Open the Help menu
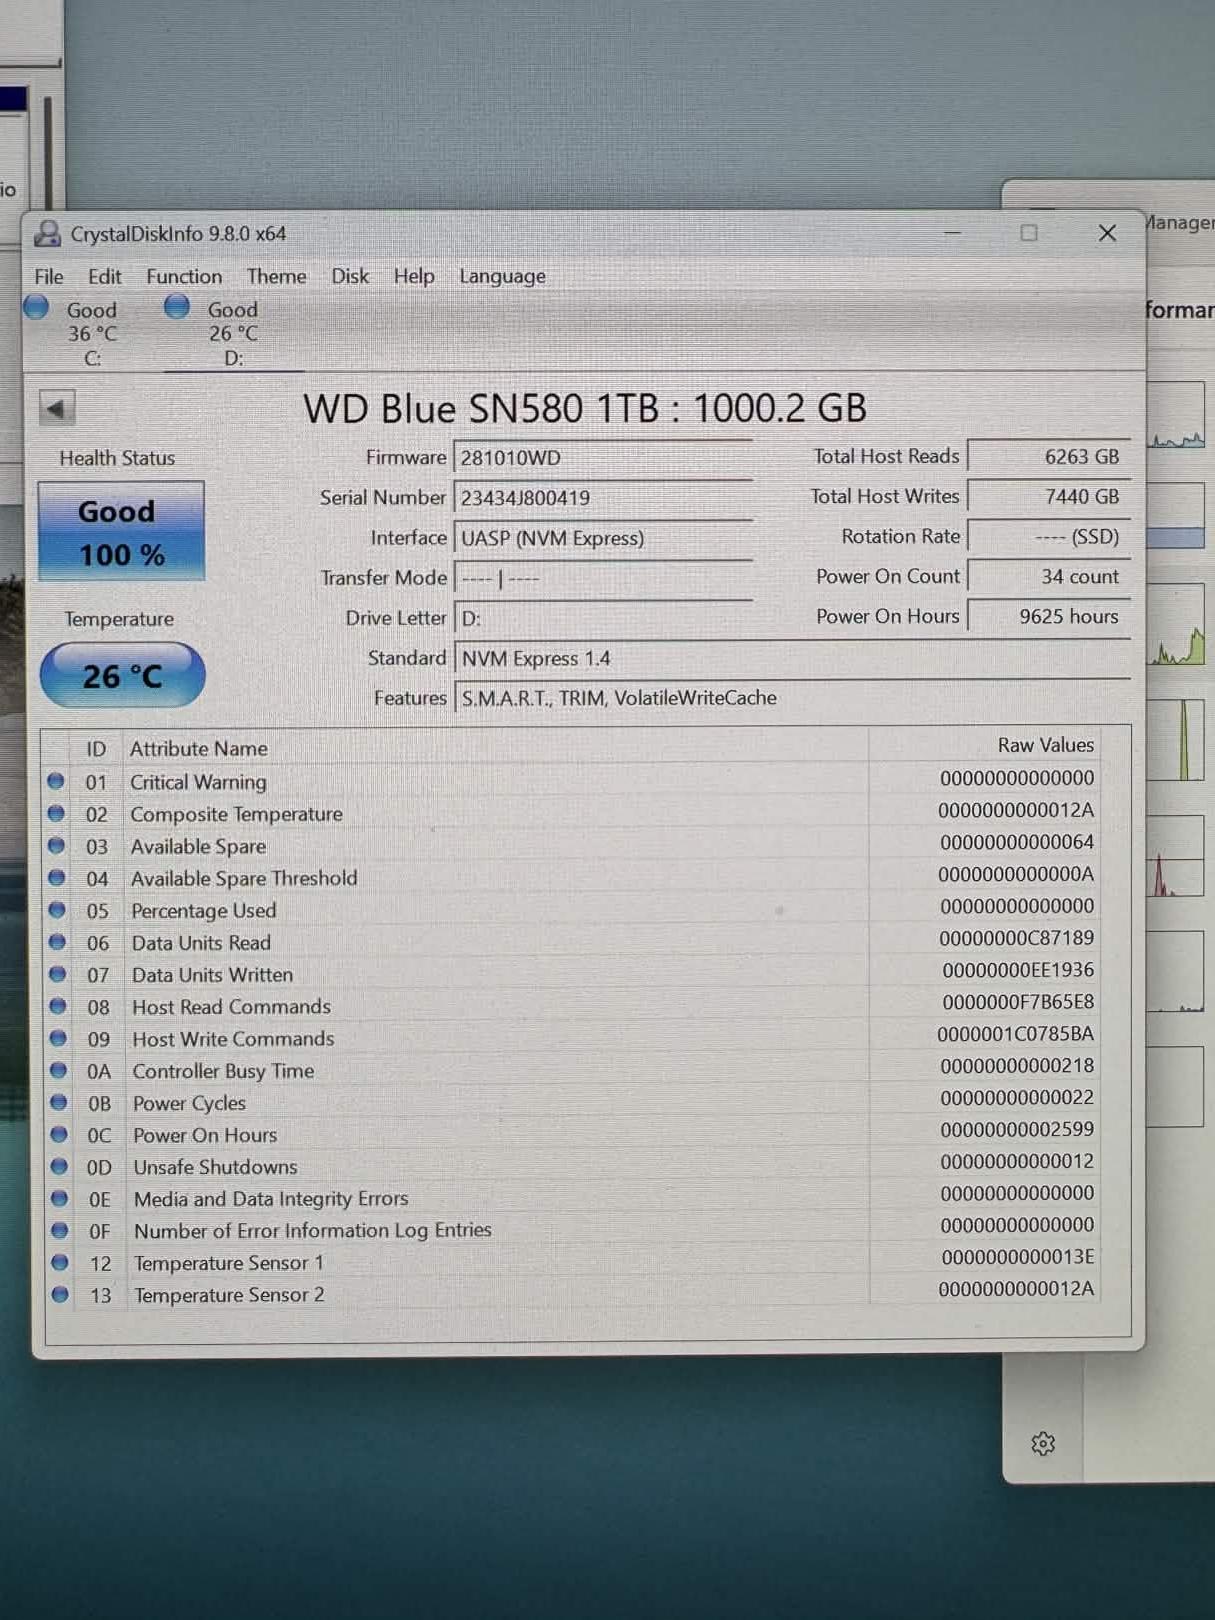 click(413, 276)
